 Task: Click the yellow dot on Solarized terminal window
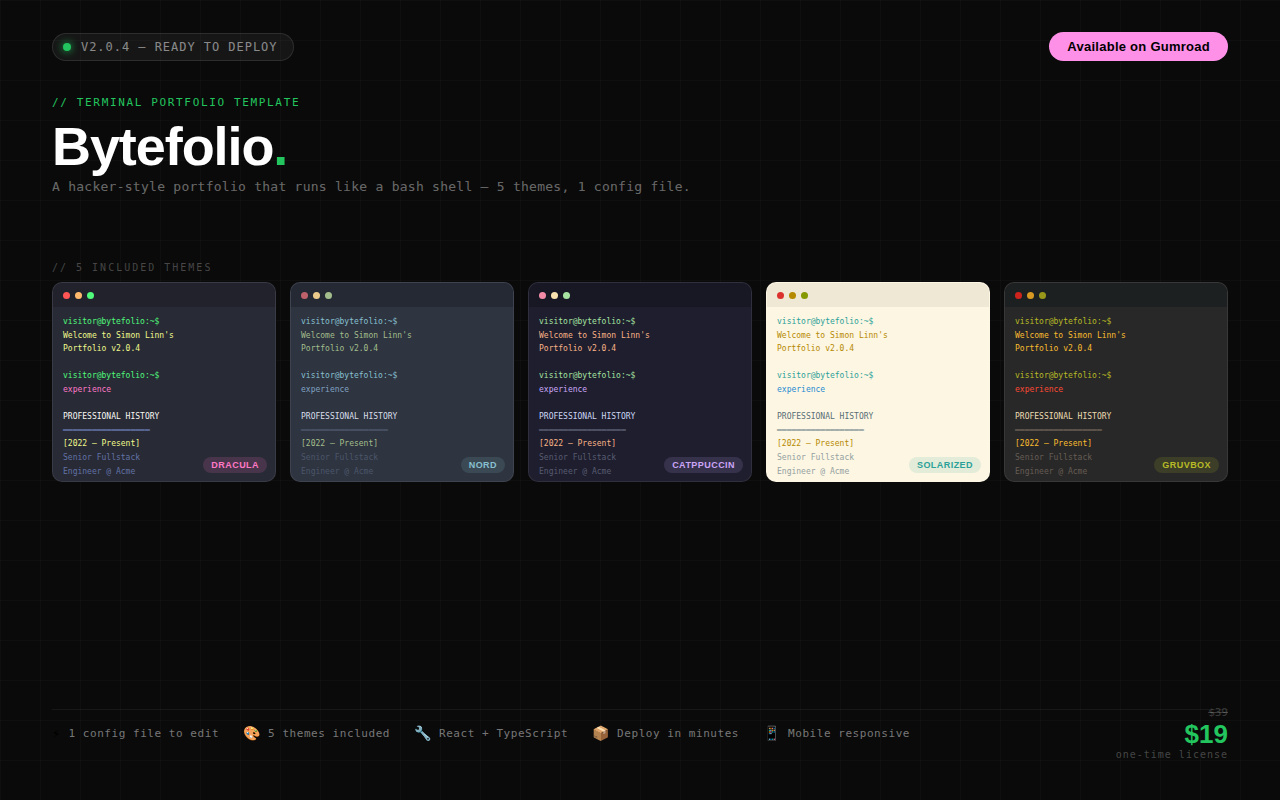(792, 295)
